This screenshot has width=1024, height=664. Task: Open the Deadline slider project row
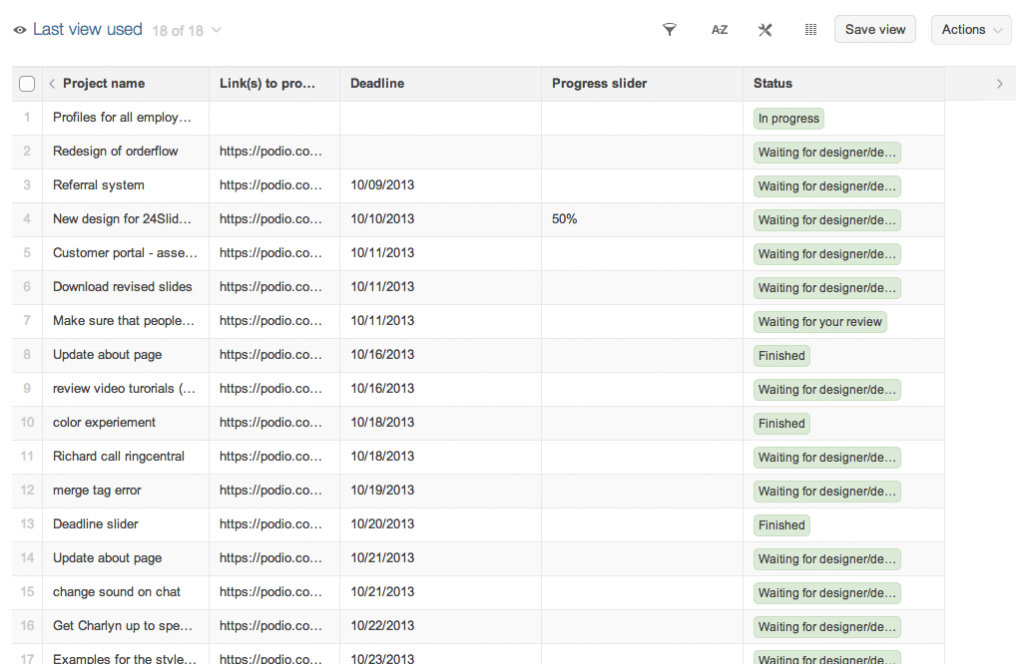coord(95,525)
